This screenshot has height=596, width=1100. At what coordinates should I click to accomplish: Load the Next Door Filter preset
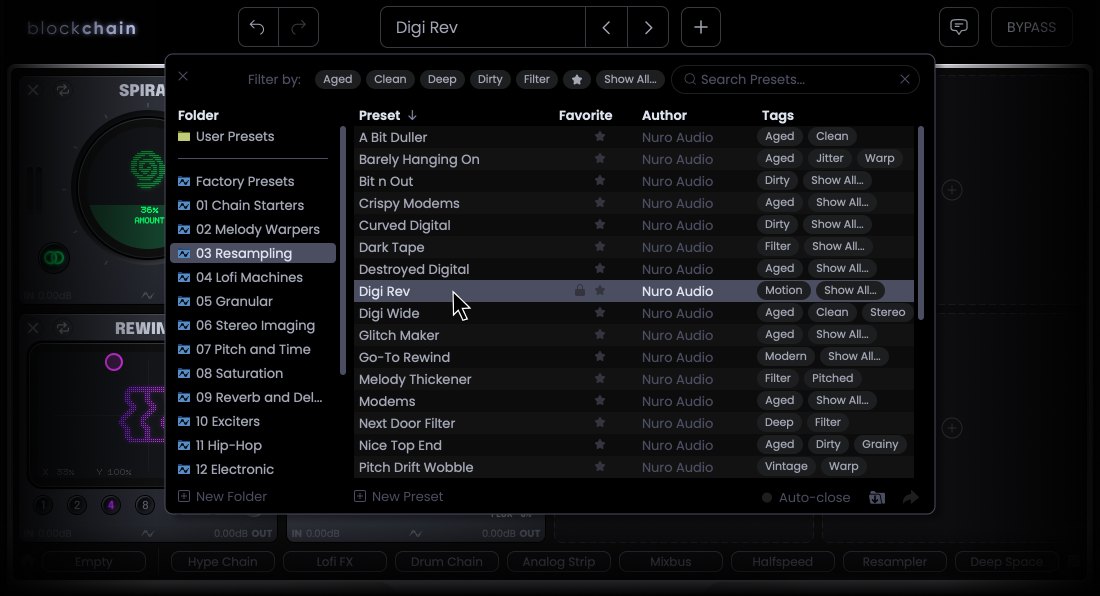click(407, 424)
